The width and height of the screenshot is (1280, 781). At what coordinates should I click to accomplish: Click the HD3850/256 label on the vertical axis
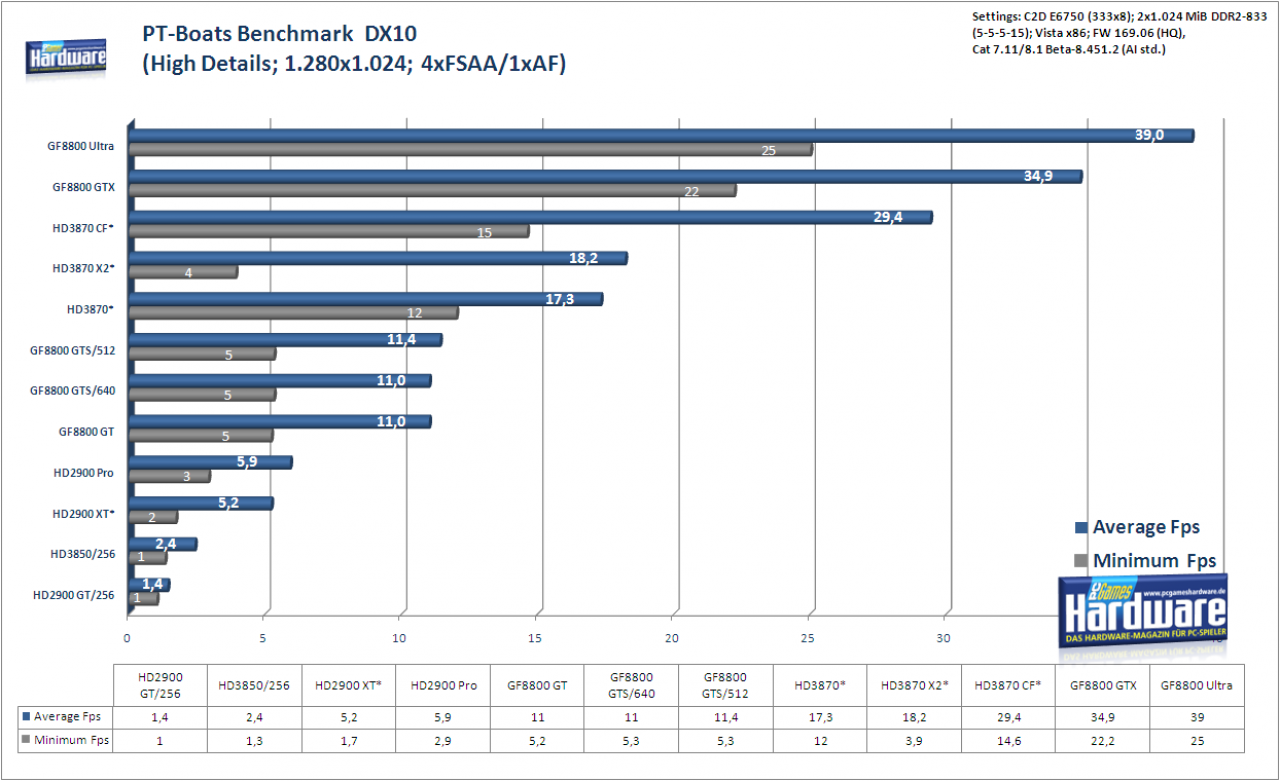pyautogui.click(x=83, y=553)
